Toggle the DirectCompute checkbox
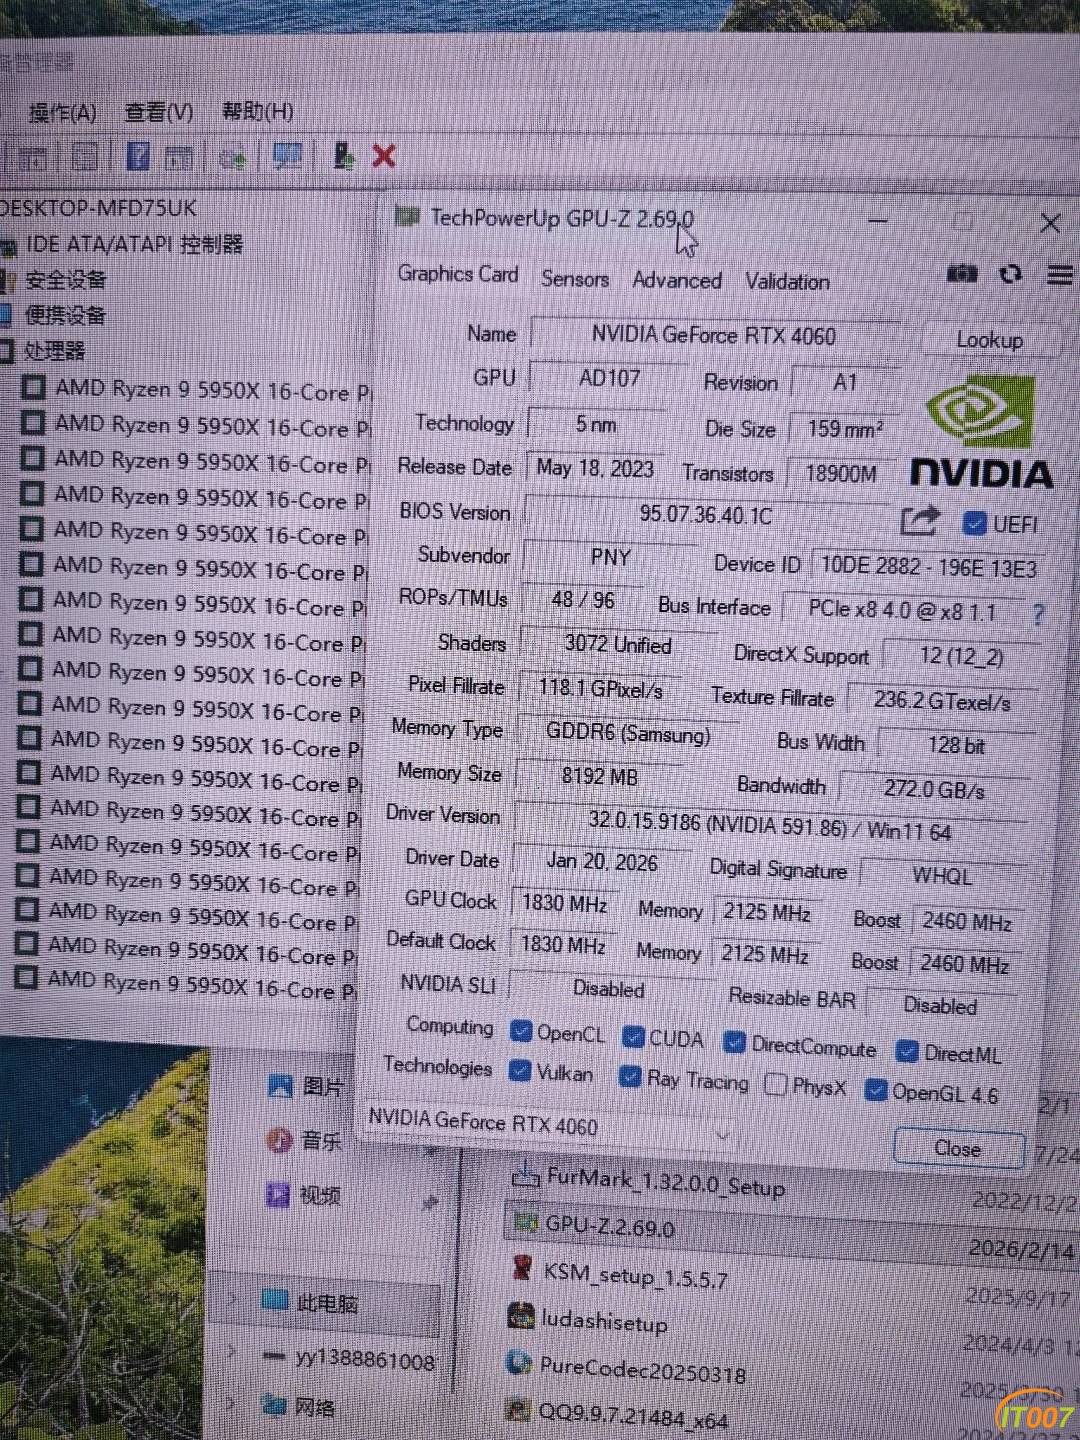This screenshot has width=1080, height=1440. click(x=734, y=1043)
